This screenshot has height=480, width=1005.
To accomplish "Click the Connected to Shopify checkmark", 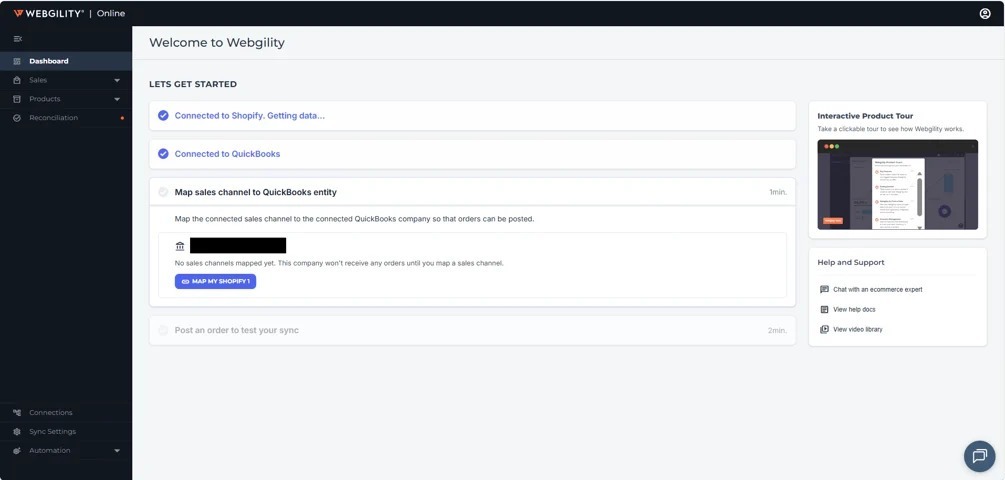I will click(163, 115).
